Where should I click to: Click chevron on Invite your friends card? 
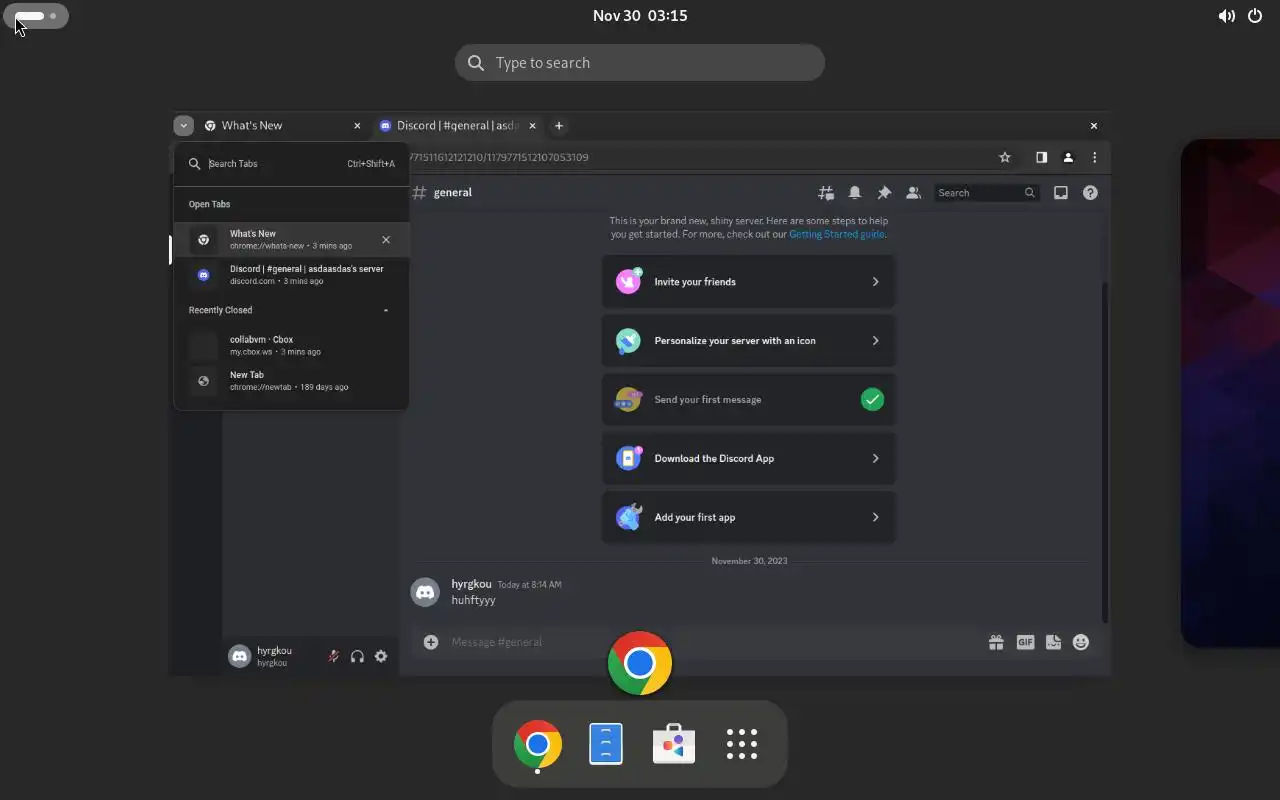(875, 282)
